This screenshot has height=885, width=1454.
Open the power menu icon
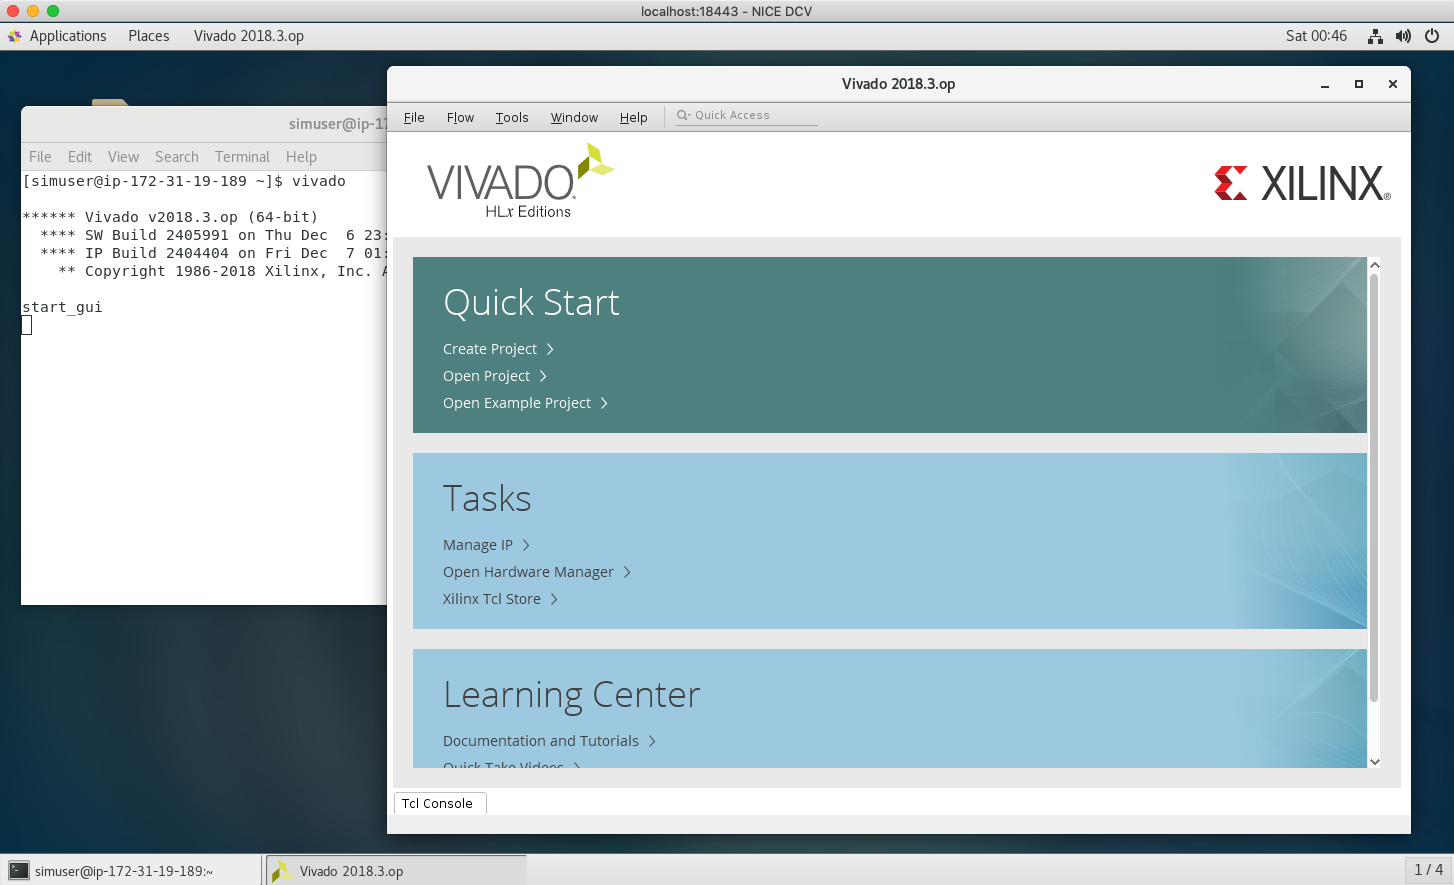click(x=1432, y=36)
